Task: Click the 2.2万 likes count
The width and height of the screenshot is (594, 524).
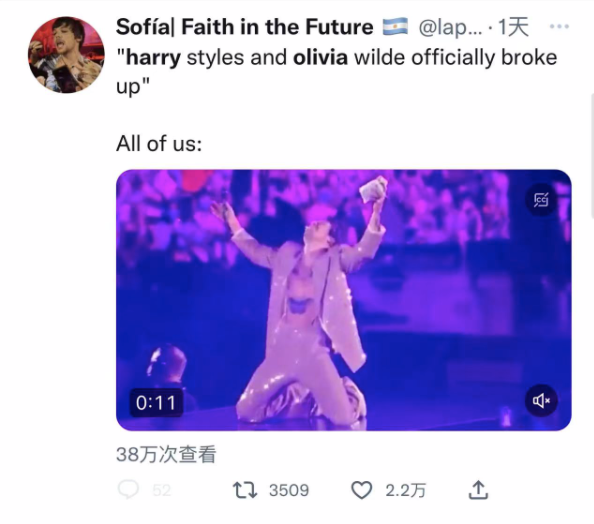Action: (x=406, y=490)
